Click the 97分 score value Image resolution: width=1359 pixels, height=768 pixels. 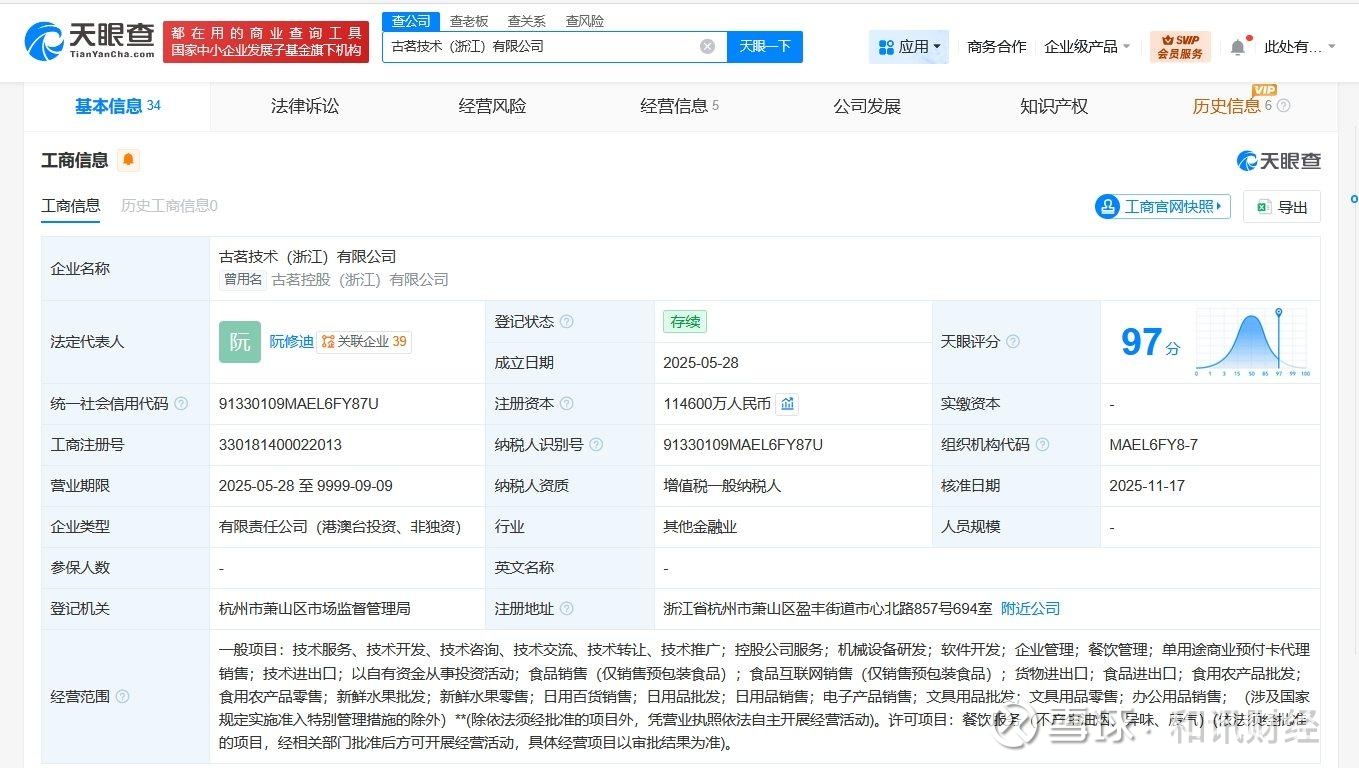pyautogui.click(x=1150, y=343)
